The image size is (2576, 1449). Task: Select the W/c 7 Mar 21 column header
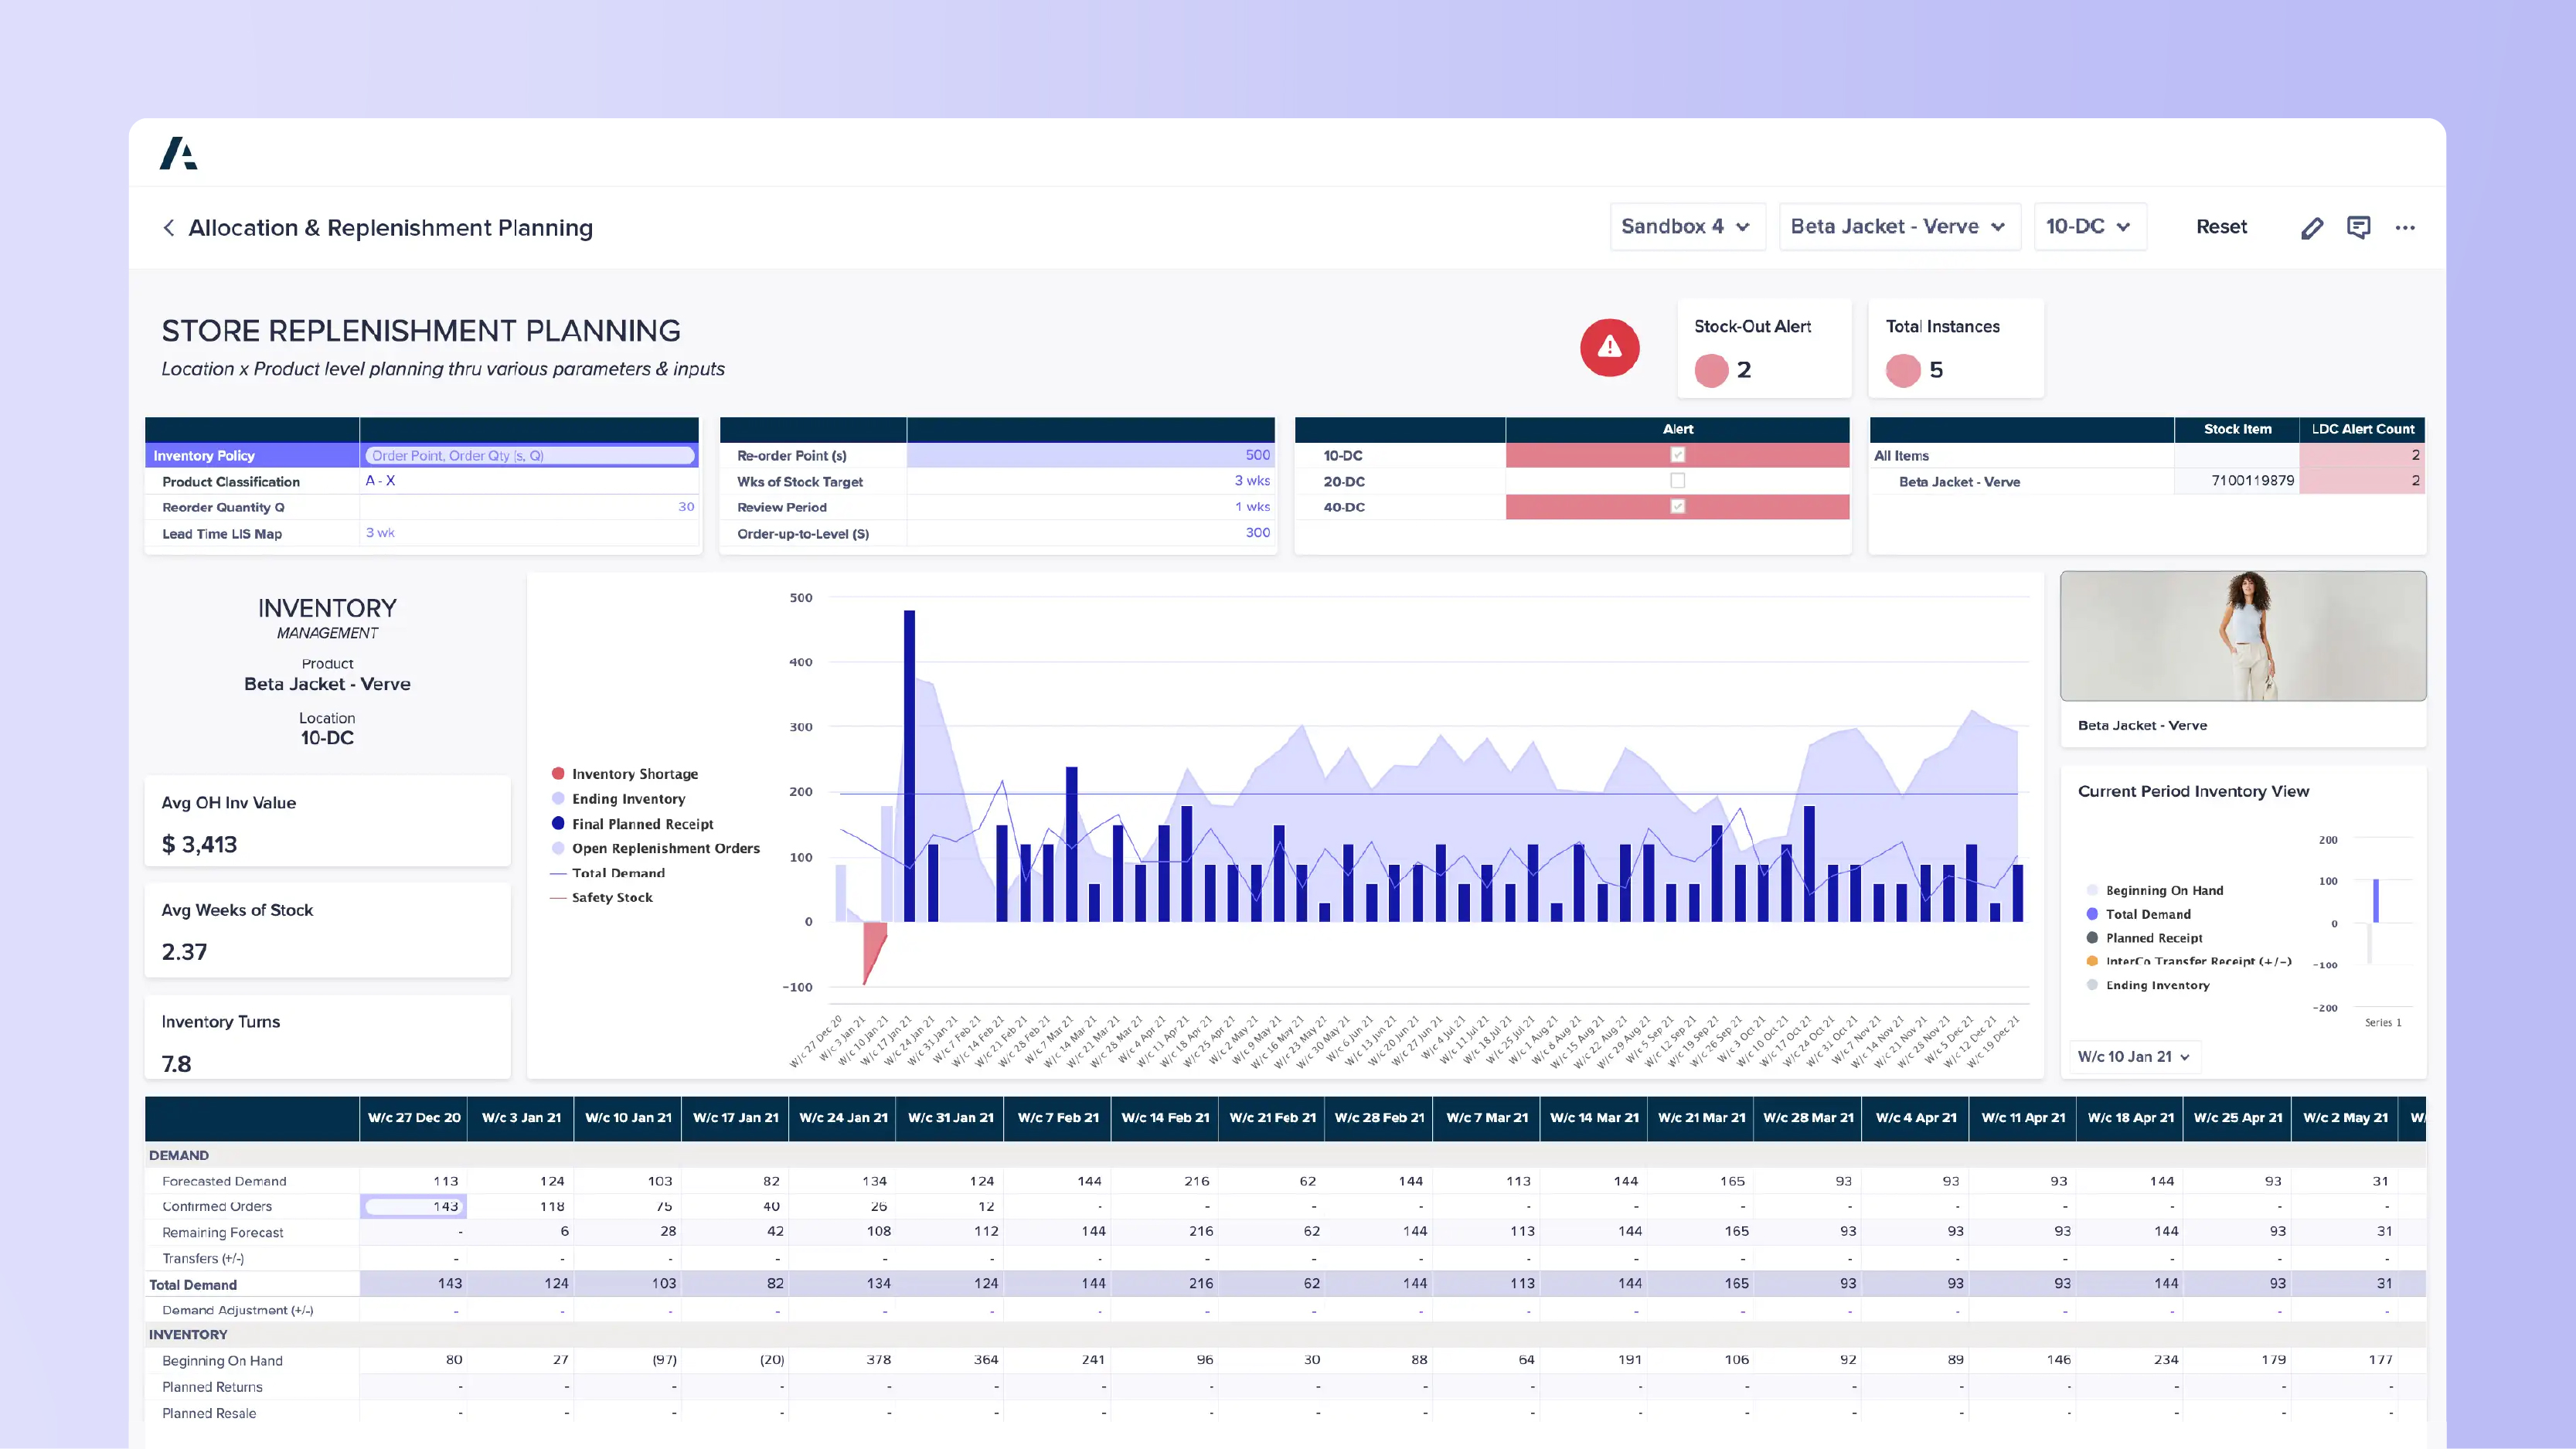[1487, 1118]
